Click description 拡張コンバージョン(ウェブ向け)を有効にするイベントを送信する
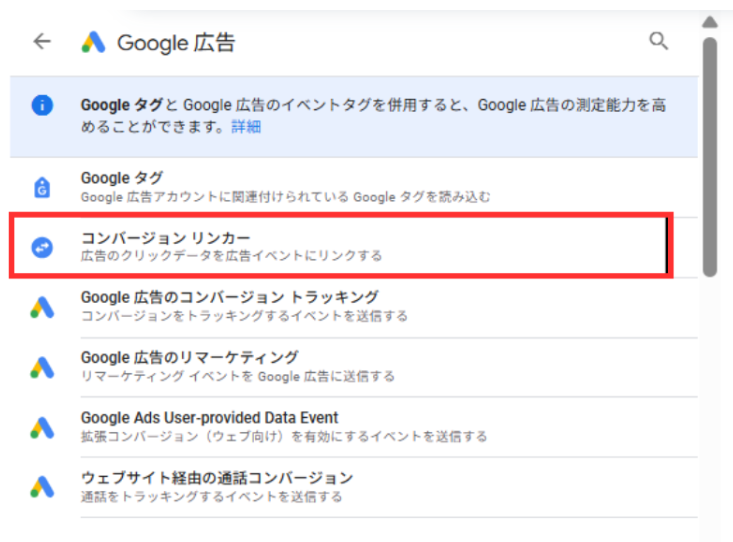The width and height of the screenshot is (733, 542). tap(284, 437)
